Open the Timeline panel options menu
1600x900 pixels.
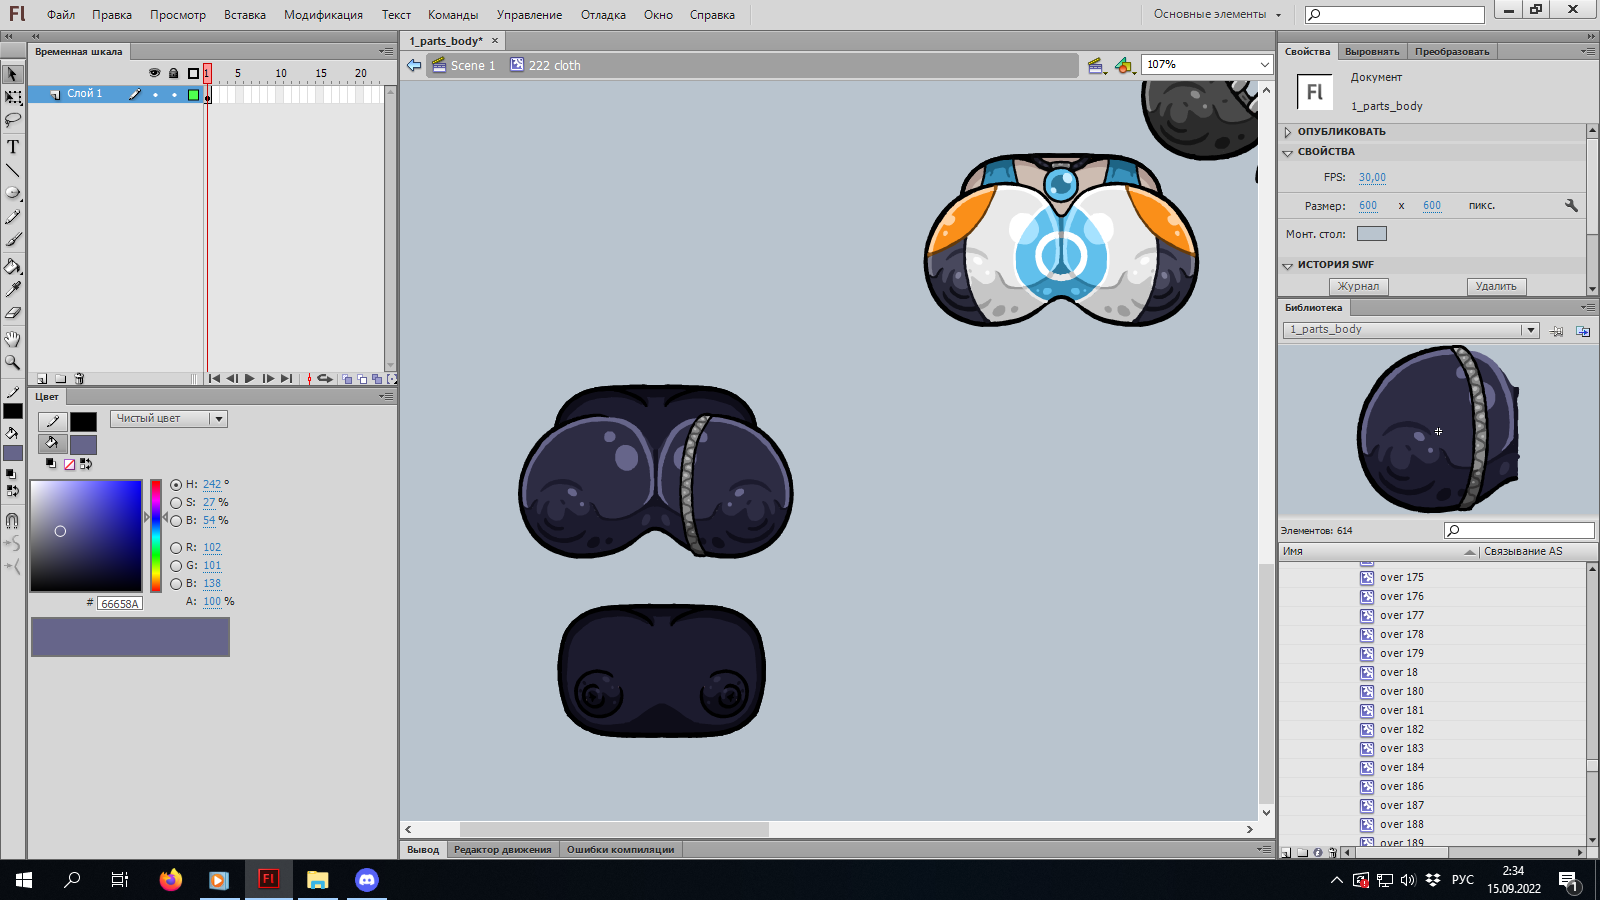click(386, 51)
